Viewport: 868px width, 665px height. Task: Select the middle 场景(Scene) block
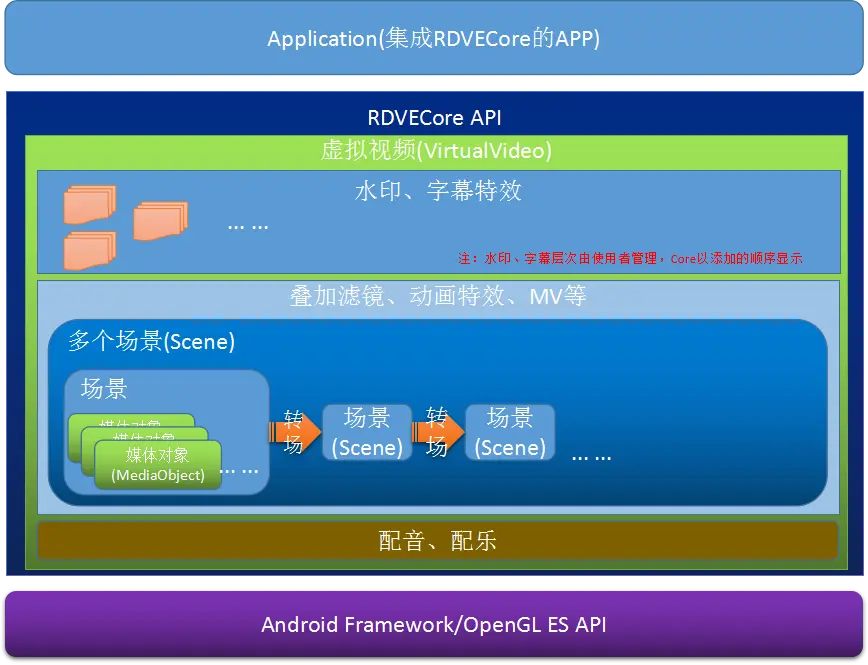click(367, 432)
